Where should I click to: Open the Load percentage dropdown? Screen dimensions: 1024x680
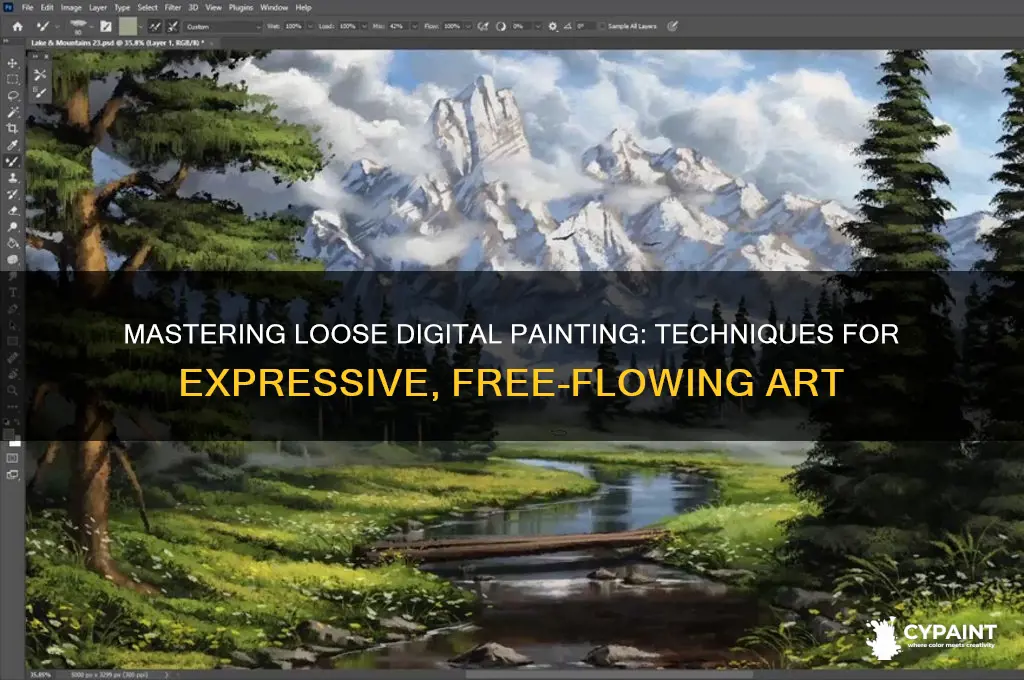362,27
